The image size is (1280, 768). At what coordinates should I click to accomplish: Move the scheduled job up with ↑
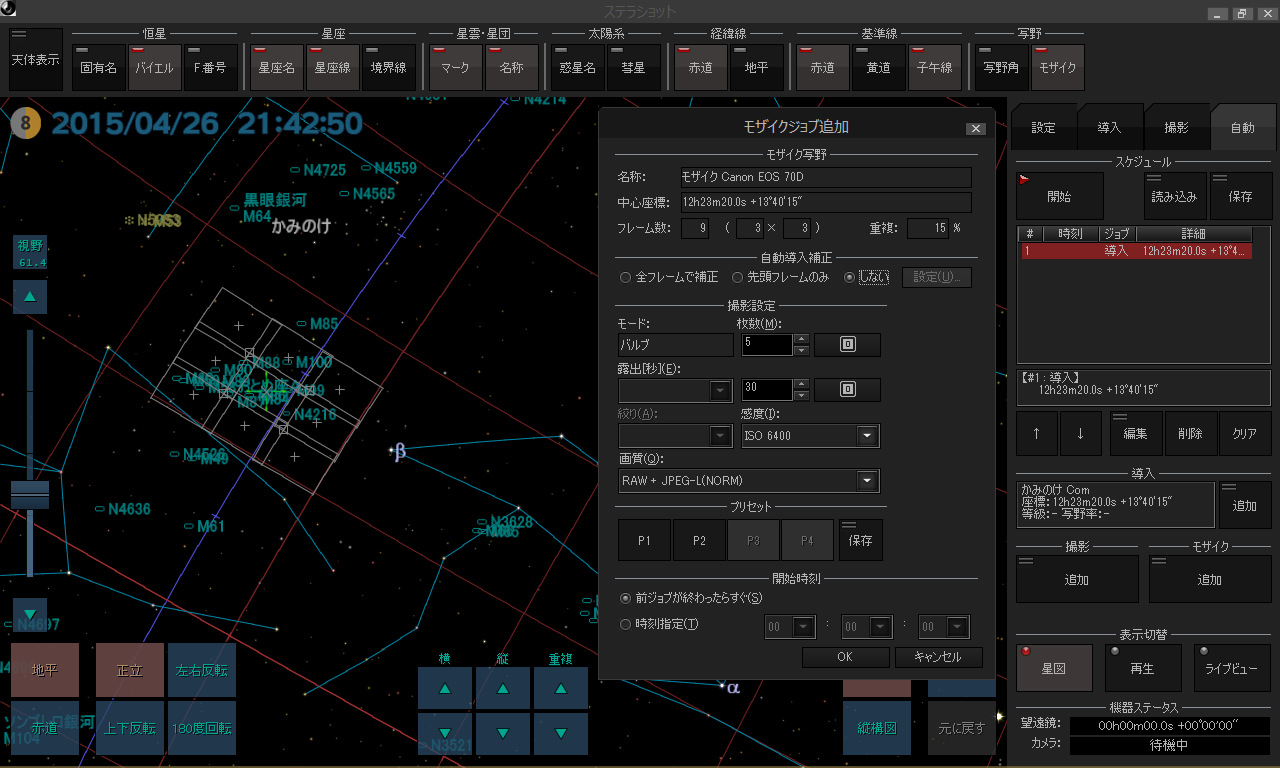coord(1036,433)
